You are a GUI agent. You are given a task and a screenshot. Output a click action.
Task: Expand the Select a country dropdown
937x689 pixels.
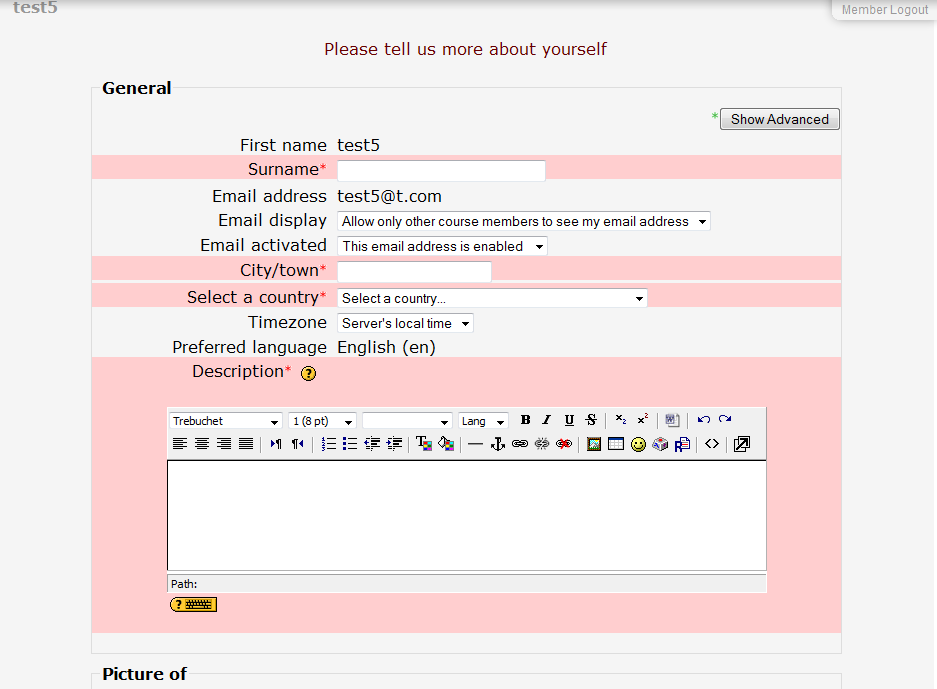coord(492,298)
